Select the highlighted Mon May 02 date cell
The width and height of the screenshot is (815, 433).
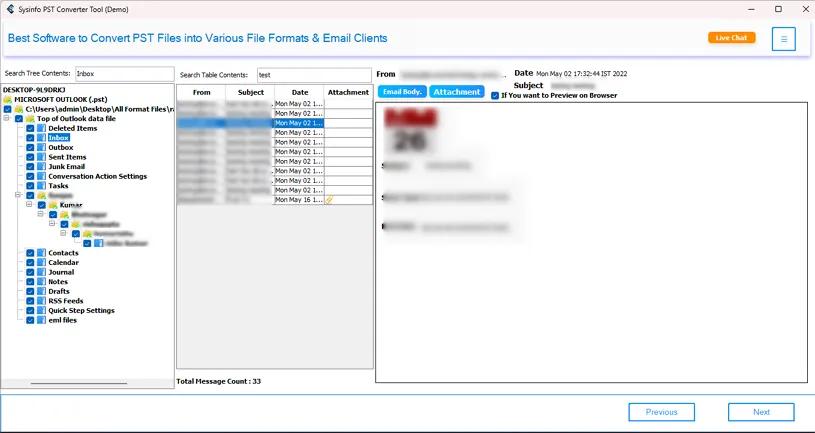(299, 123)
